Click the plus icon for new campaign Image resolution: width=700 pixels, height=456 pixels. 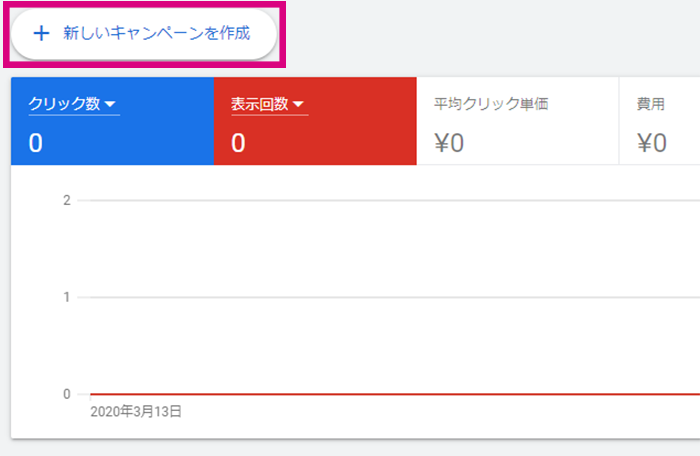[x=42, y=33]
